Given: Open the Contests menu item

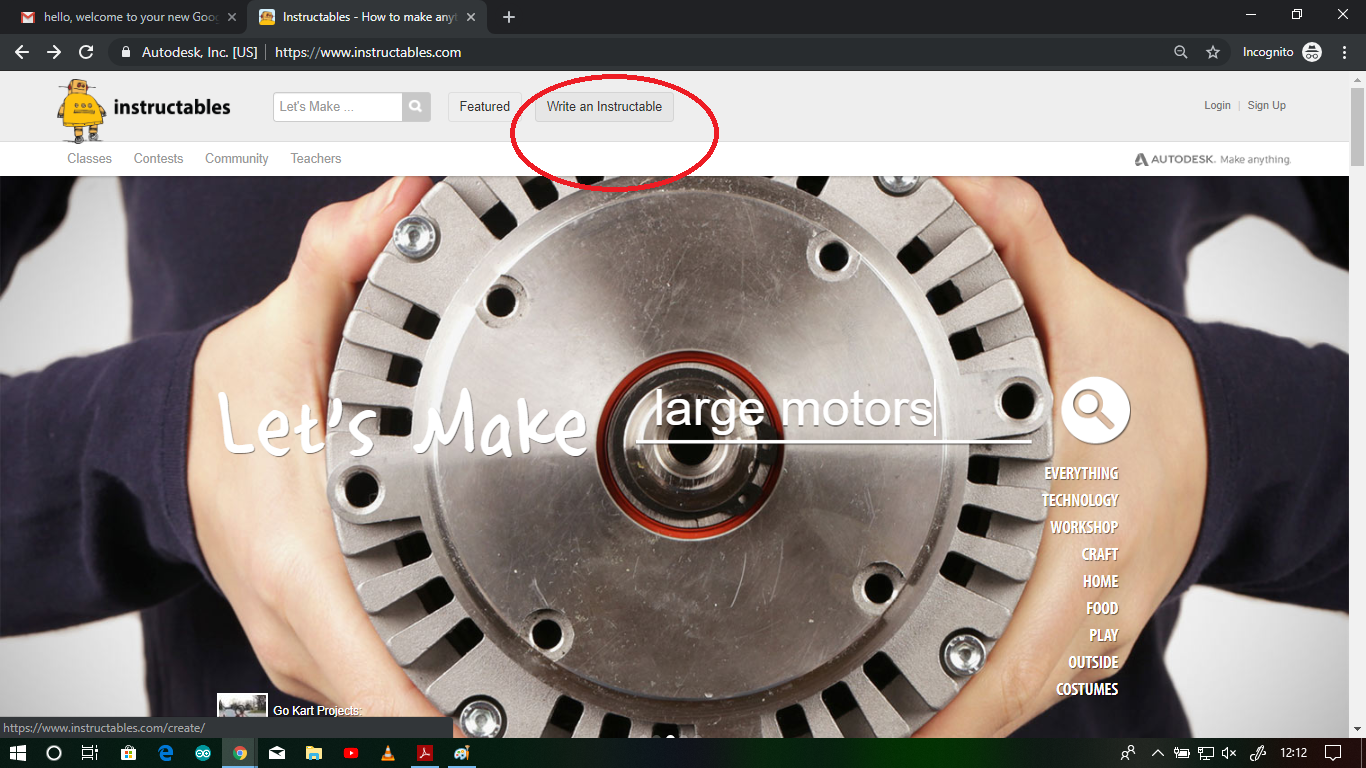Looking at the screenshot, I should 158,158.
